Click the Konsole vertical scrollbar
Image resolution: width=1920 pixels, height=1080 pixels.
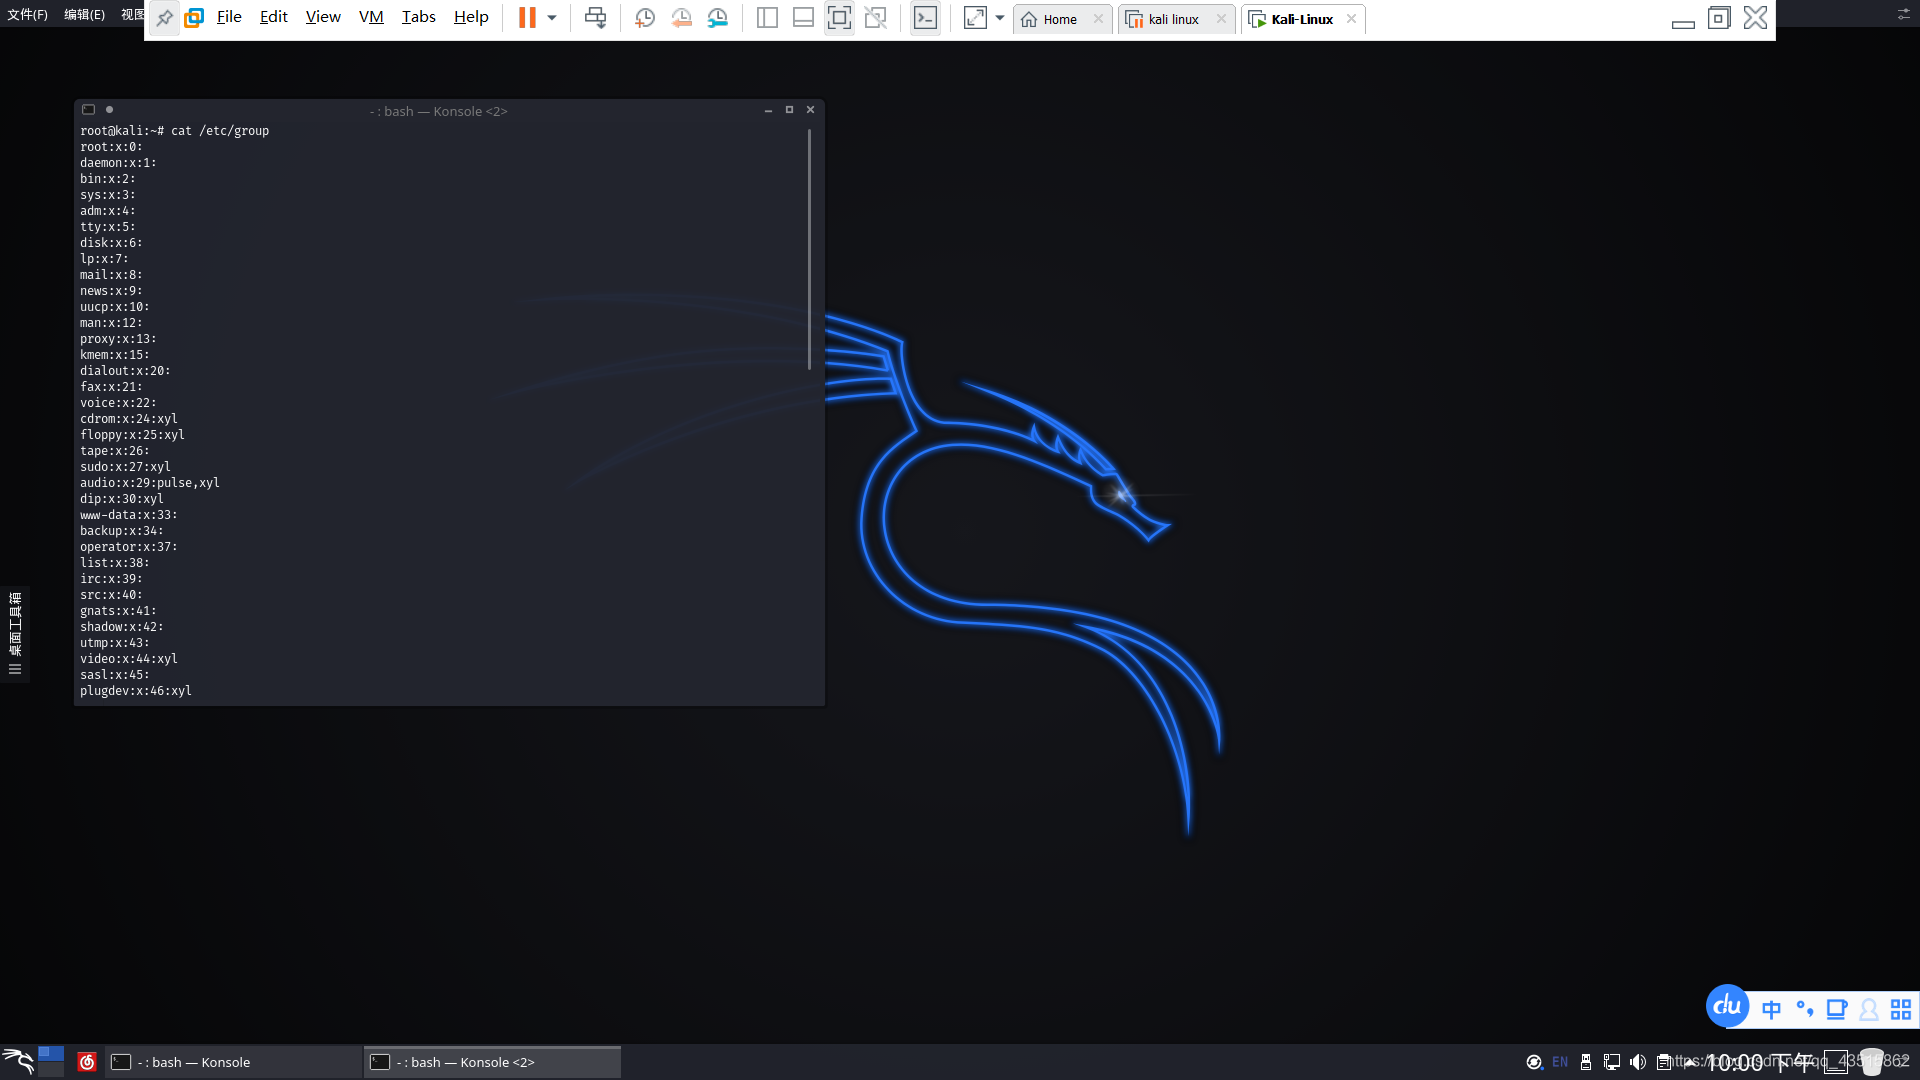(x=809, y=250)
